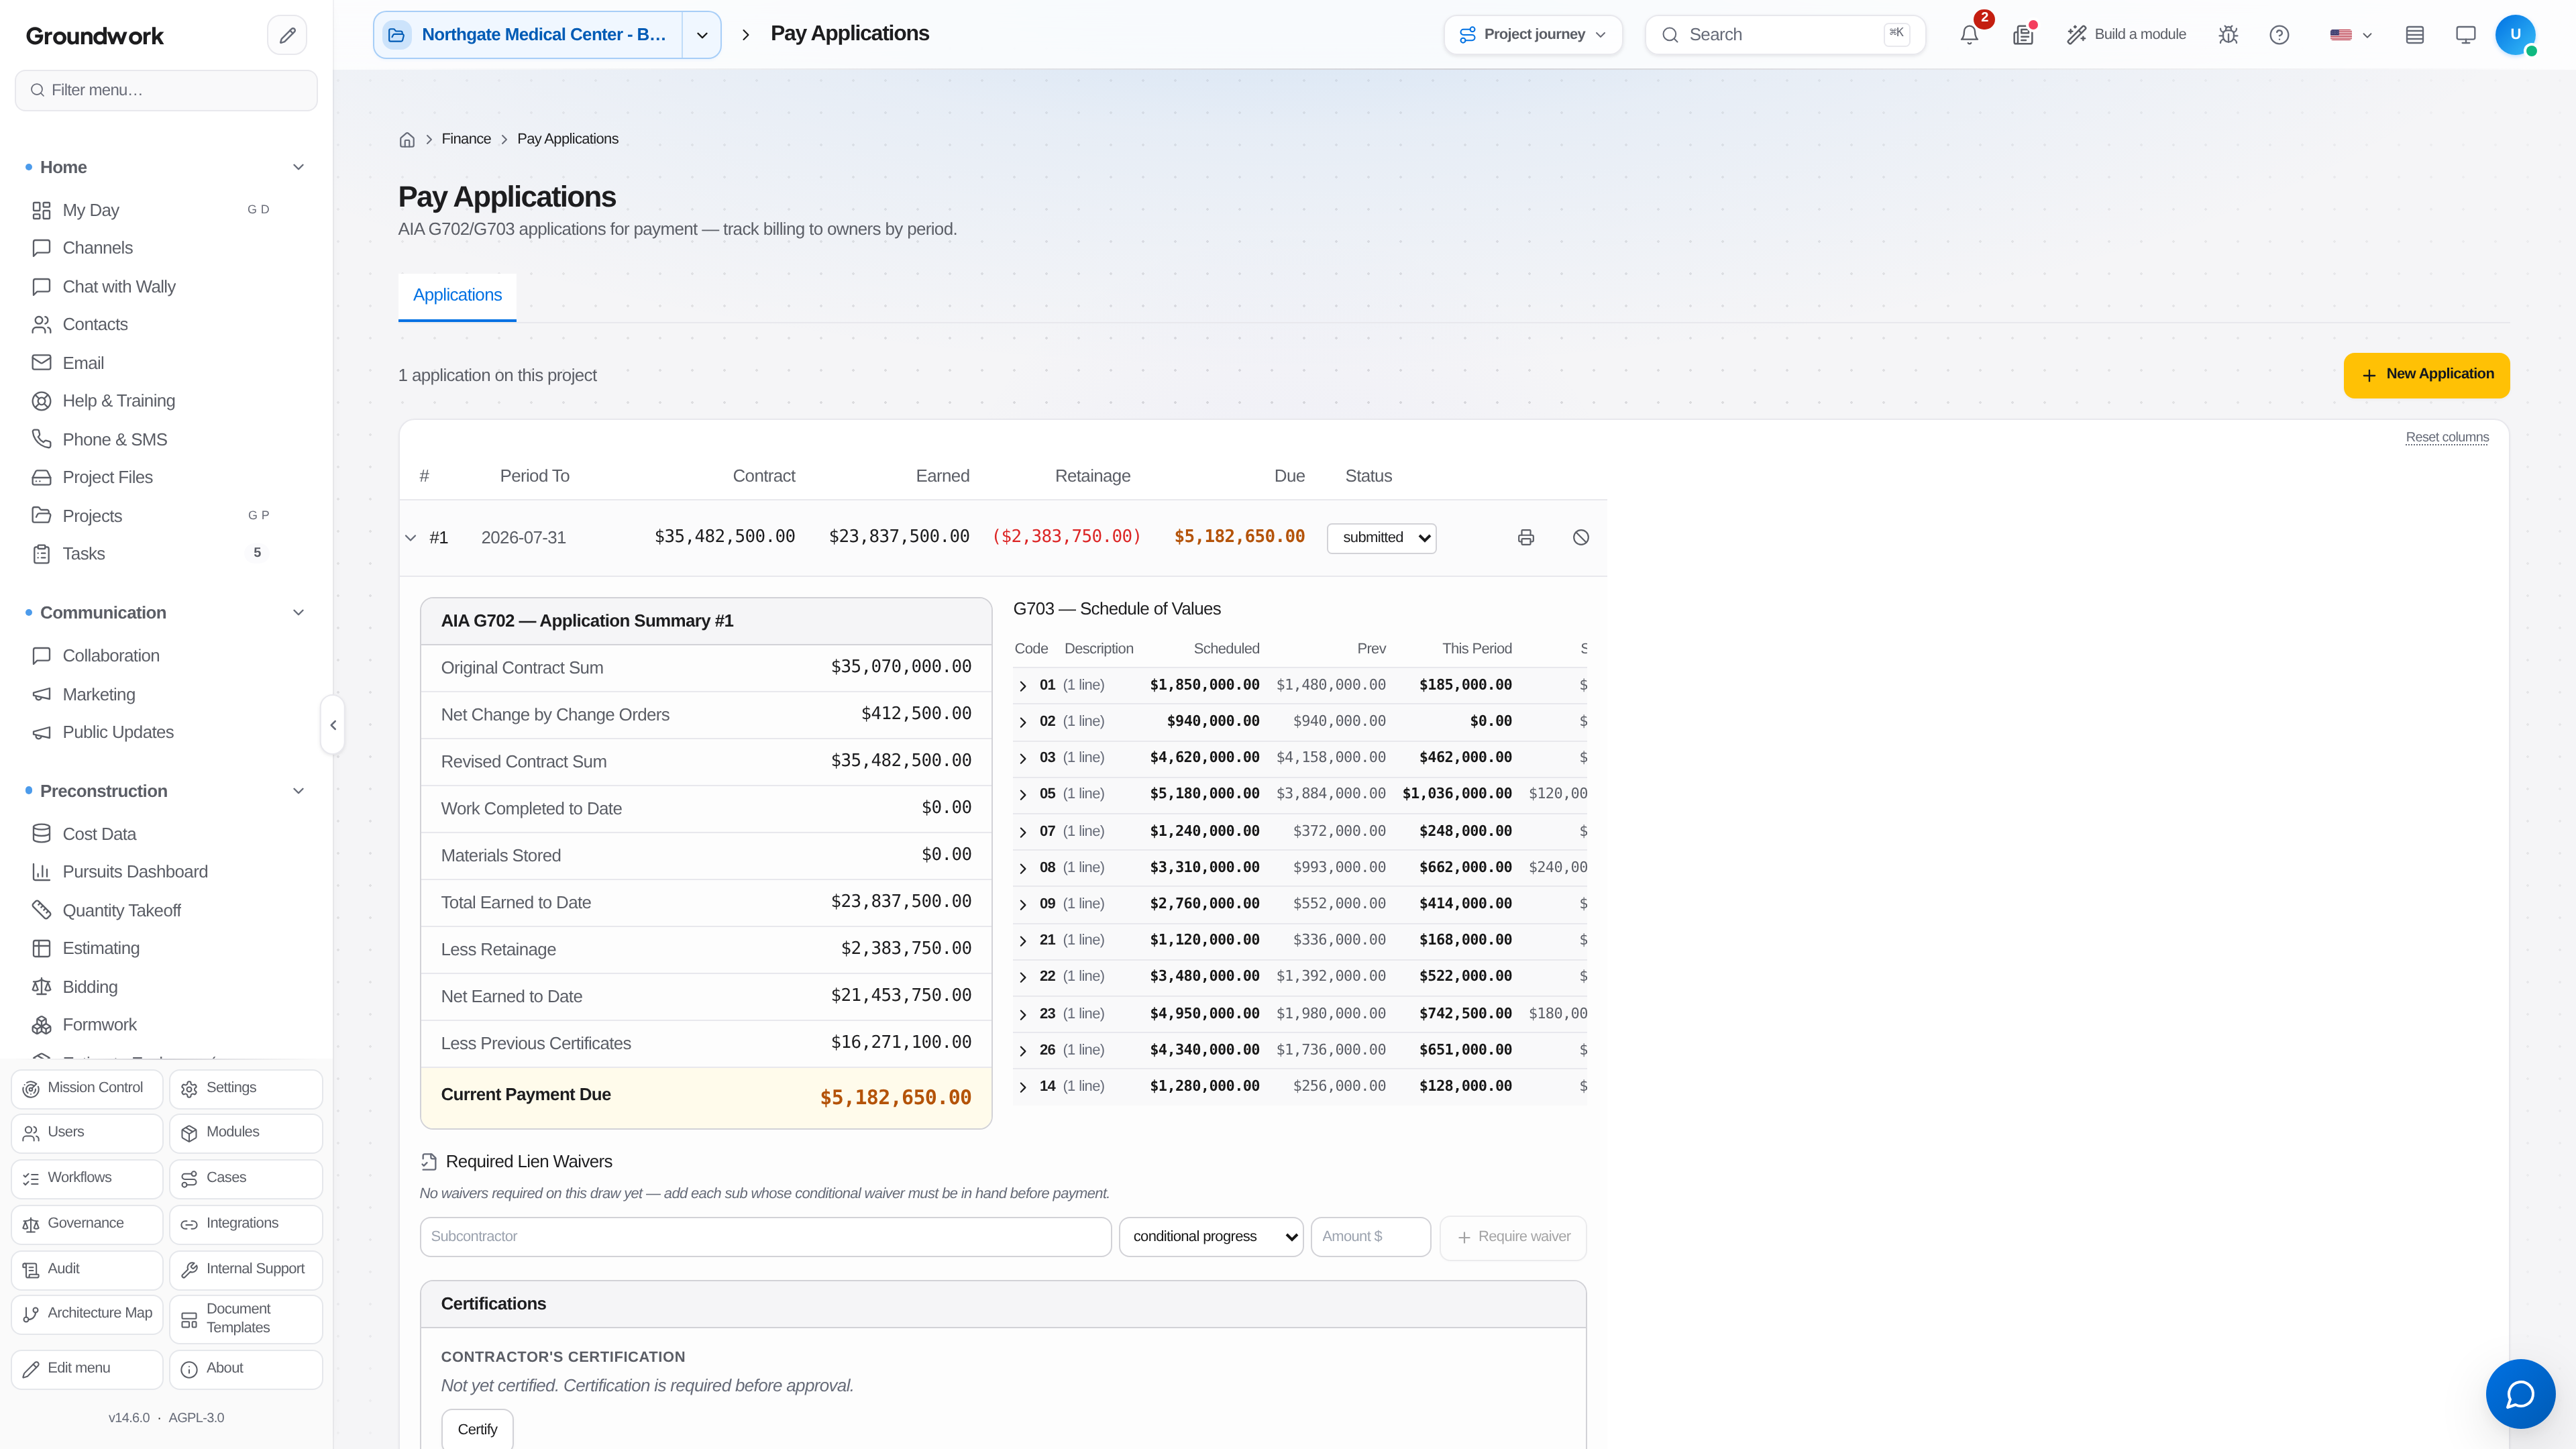Print pay application #1
Viewport: 2576px width, 1449px height.
(1526, 538)
